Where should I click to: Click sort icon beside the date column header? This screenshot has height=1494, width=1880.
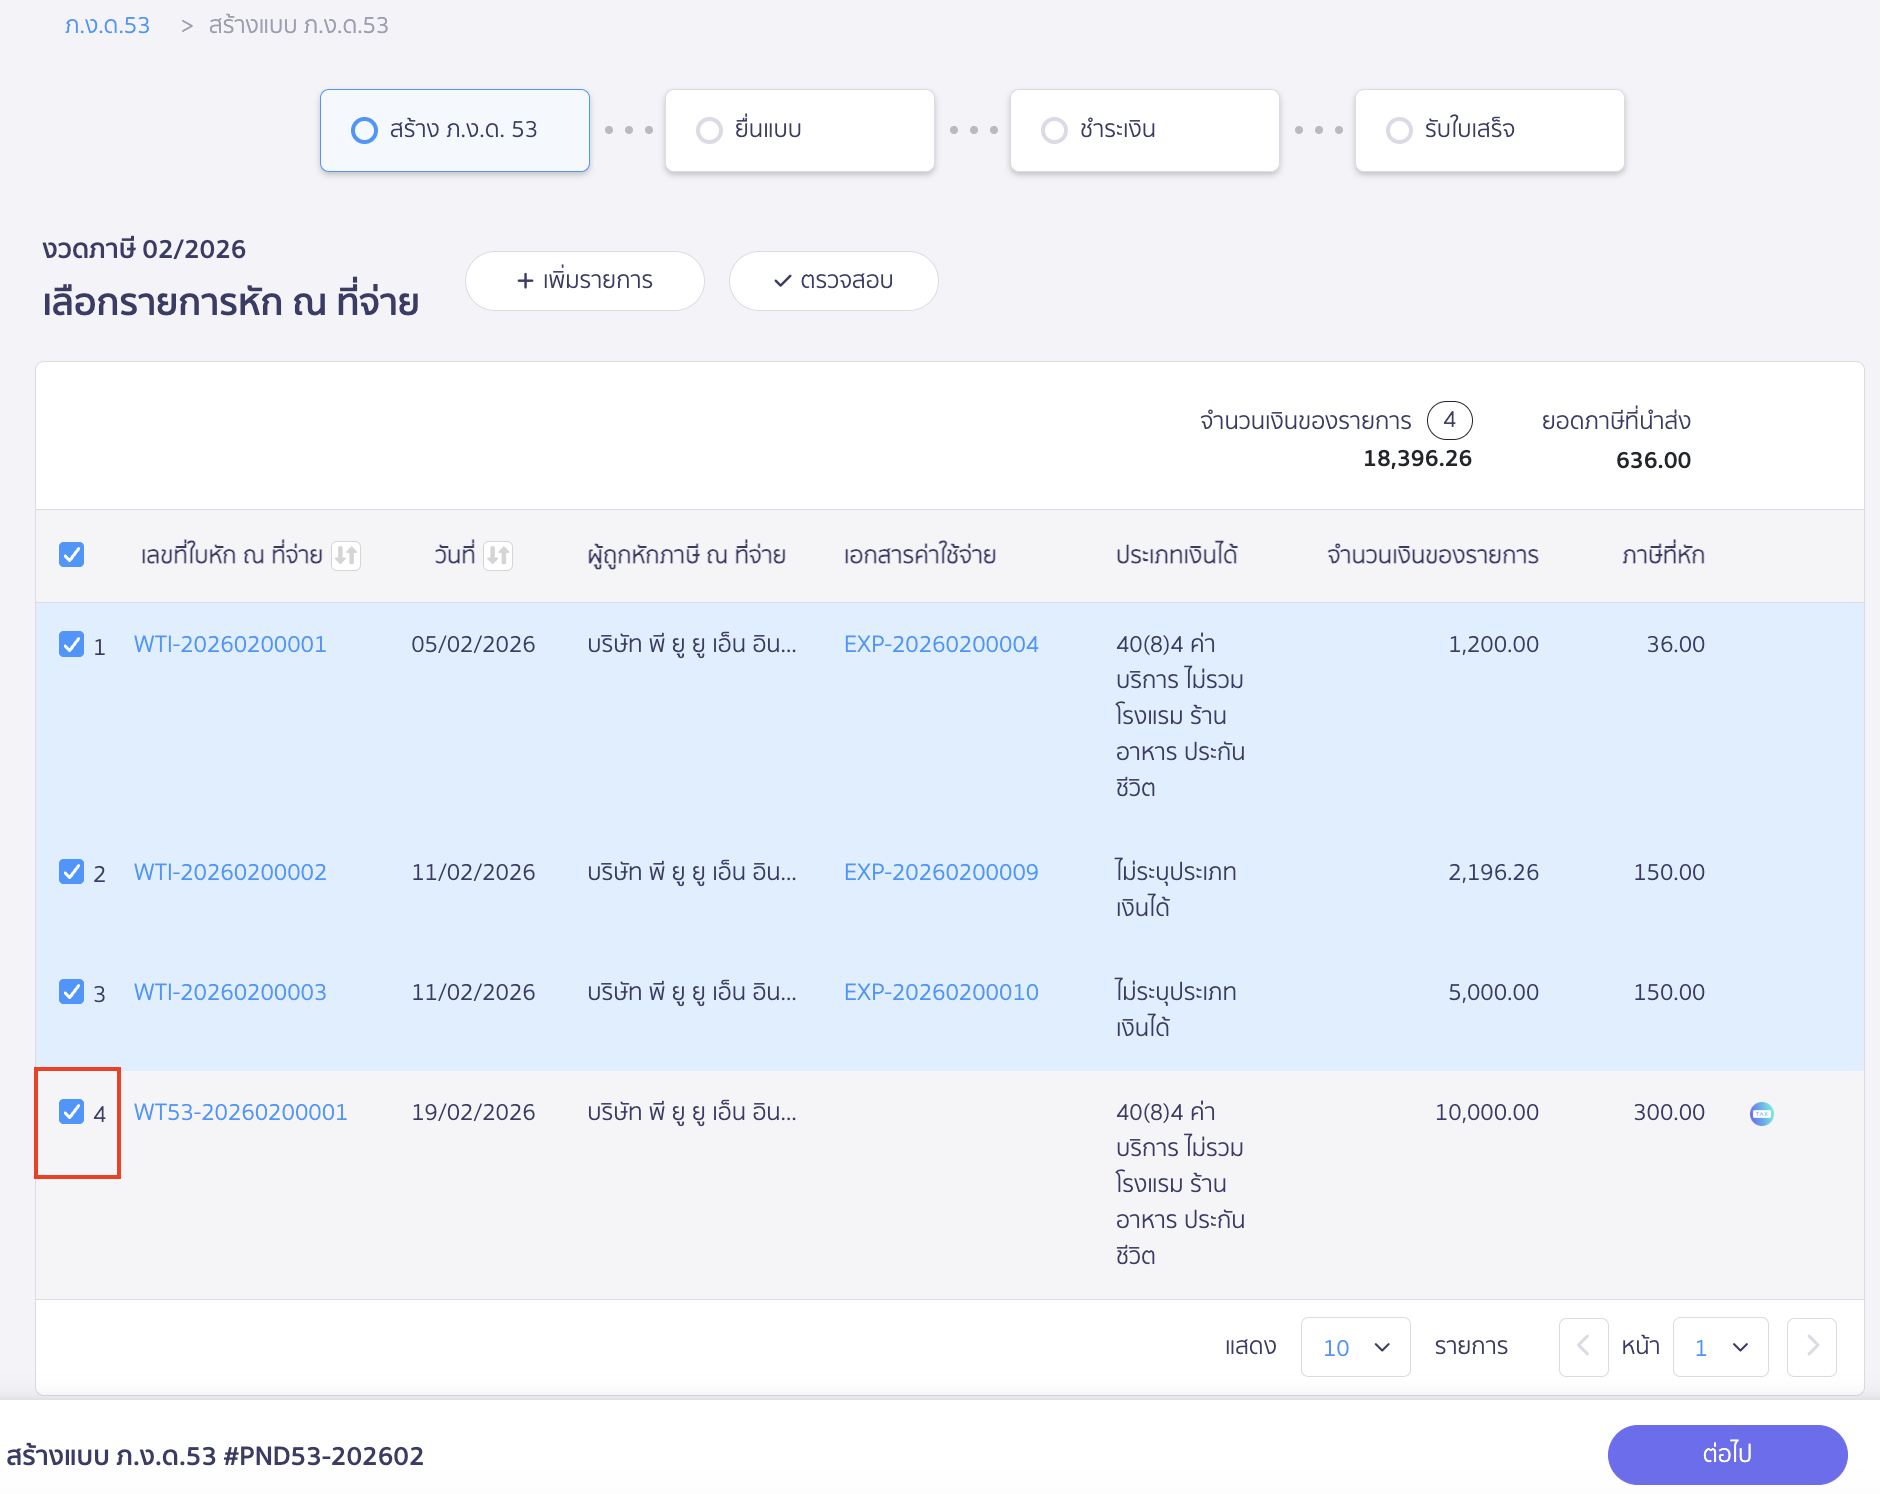498,555
